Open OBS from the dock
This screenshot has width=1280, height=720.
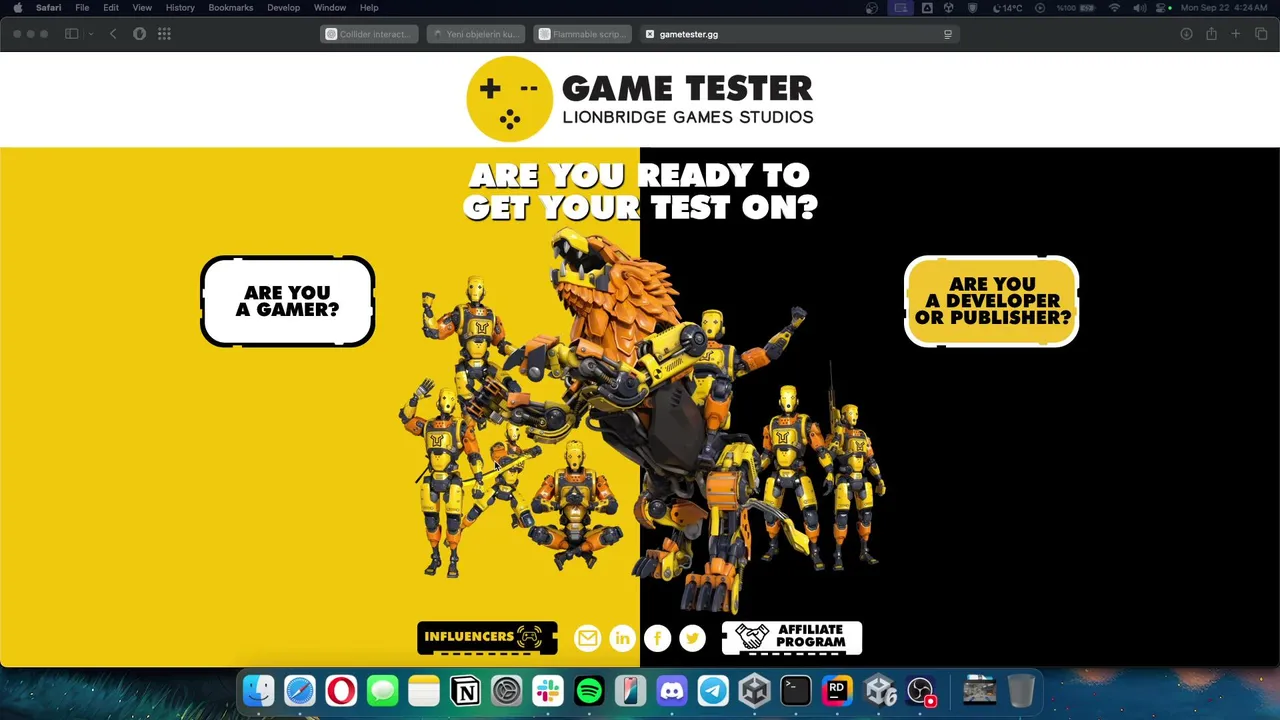[920, 691]
